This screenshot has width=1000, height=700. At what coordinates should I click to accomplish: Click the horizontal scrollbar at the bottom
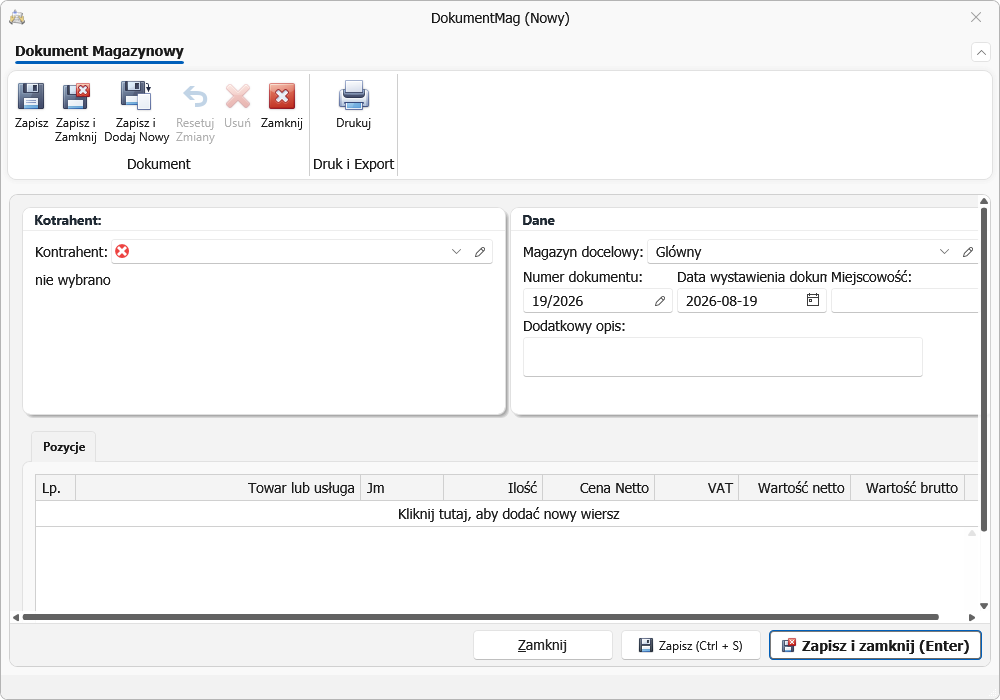click(481, 617)
